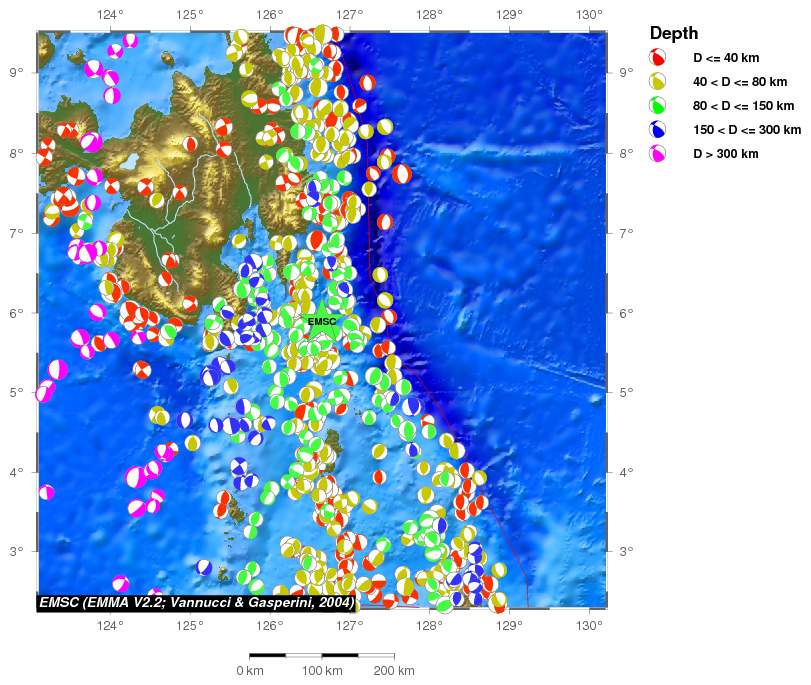Select the '124°' longitude label on bottom axis
The width and height of the screenshot is (811, 685).
(x=110, y=626)
